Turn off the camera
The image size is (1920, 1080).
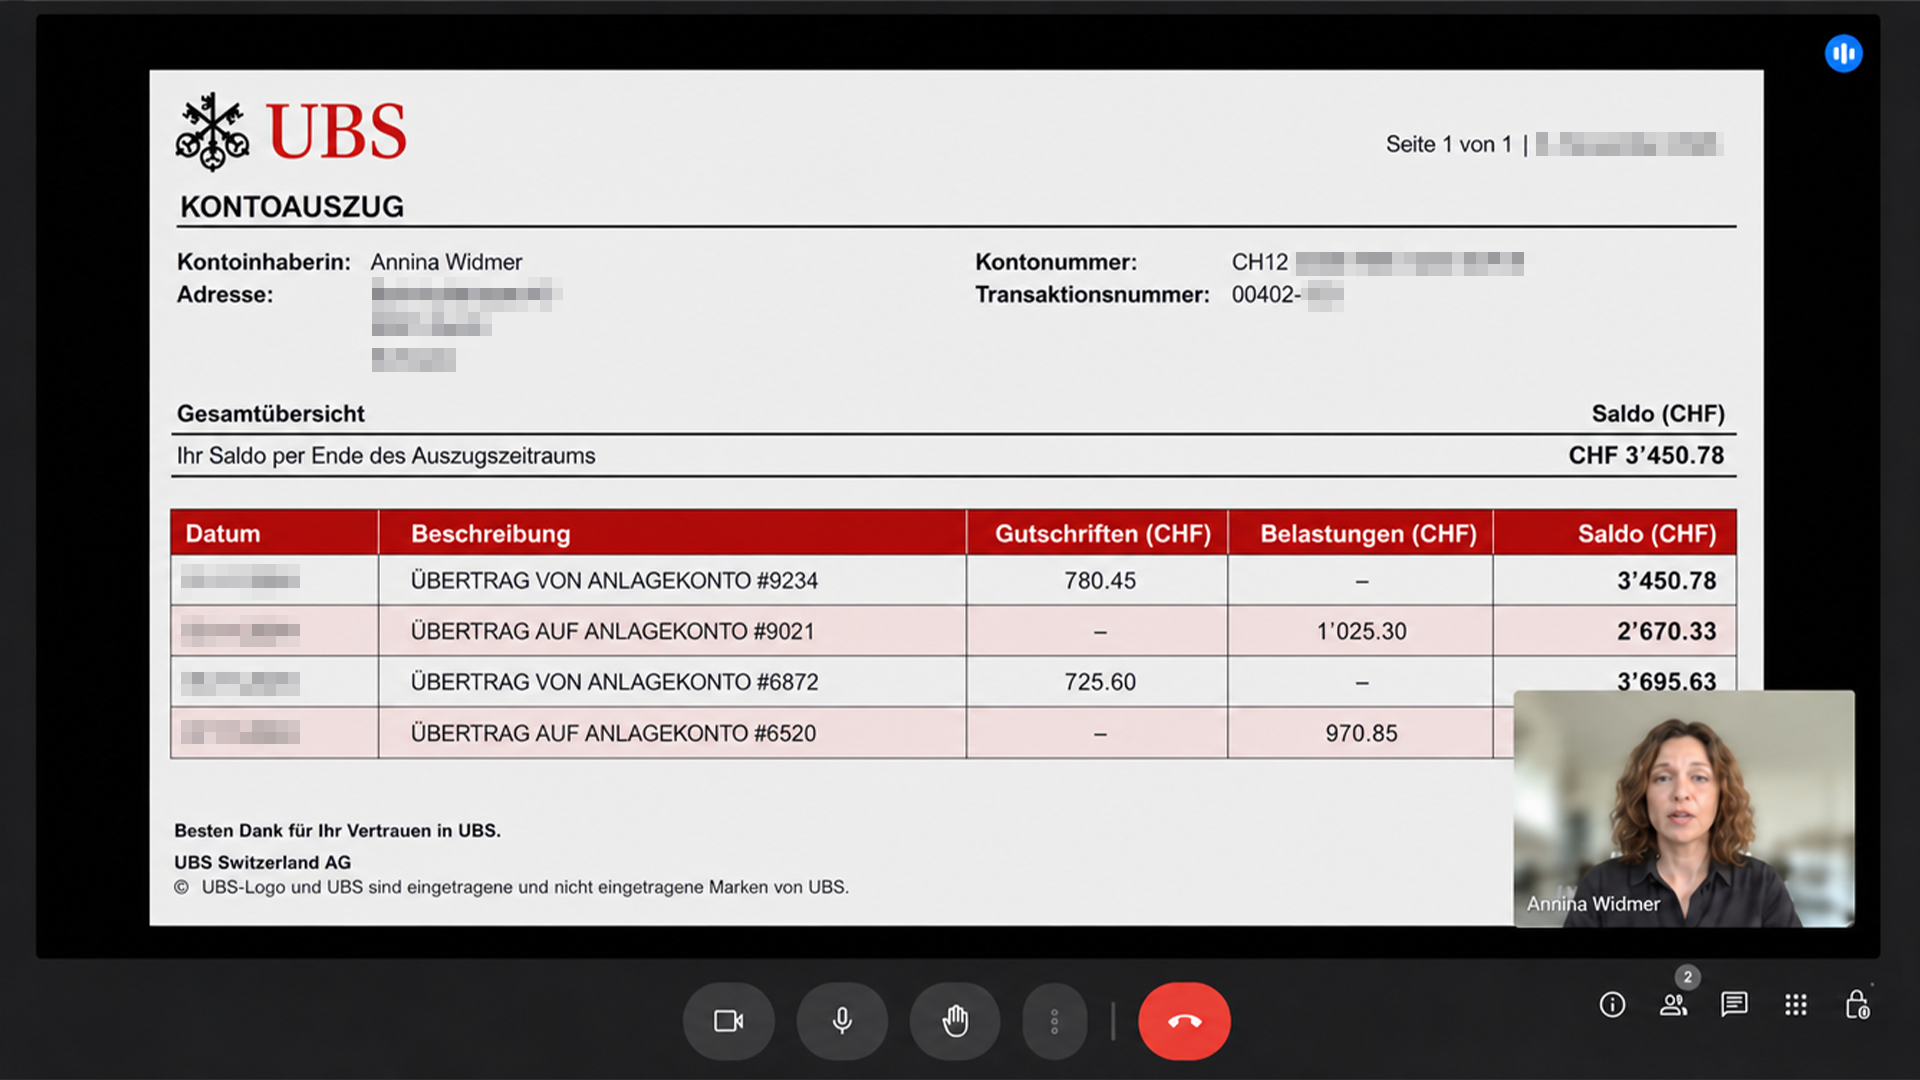(x=728, y=1021)
